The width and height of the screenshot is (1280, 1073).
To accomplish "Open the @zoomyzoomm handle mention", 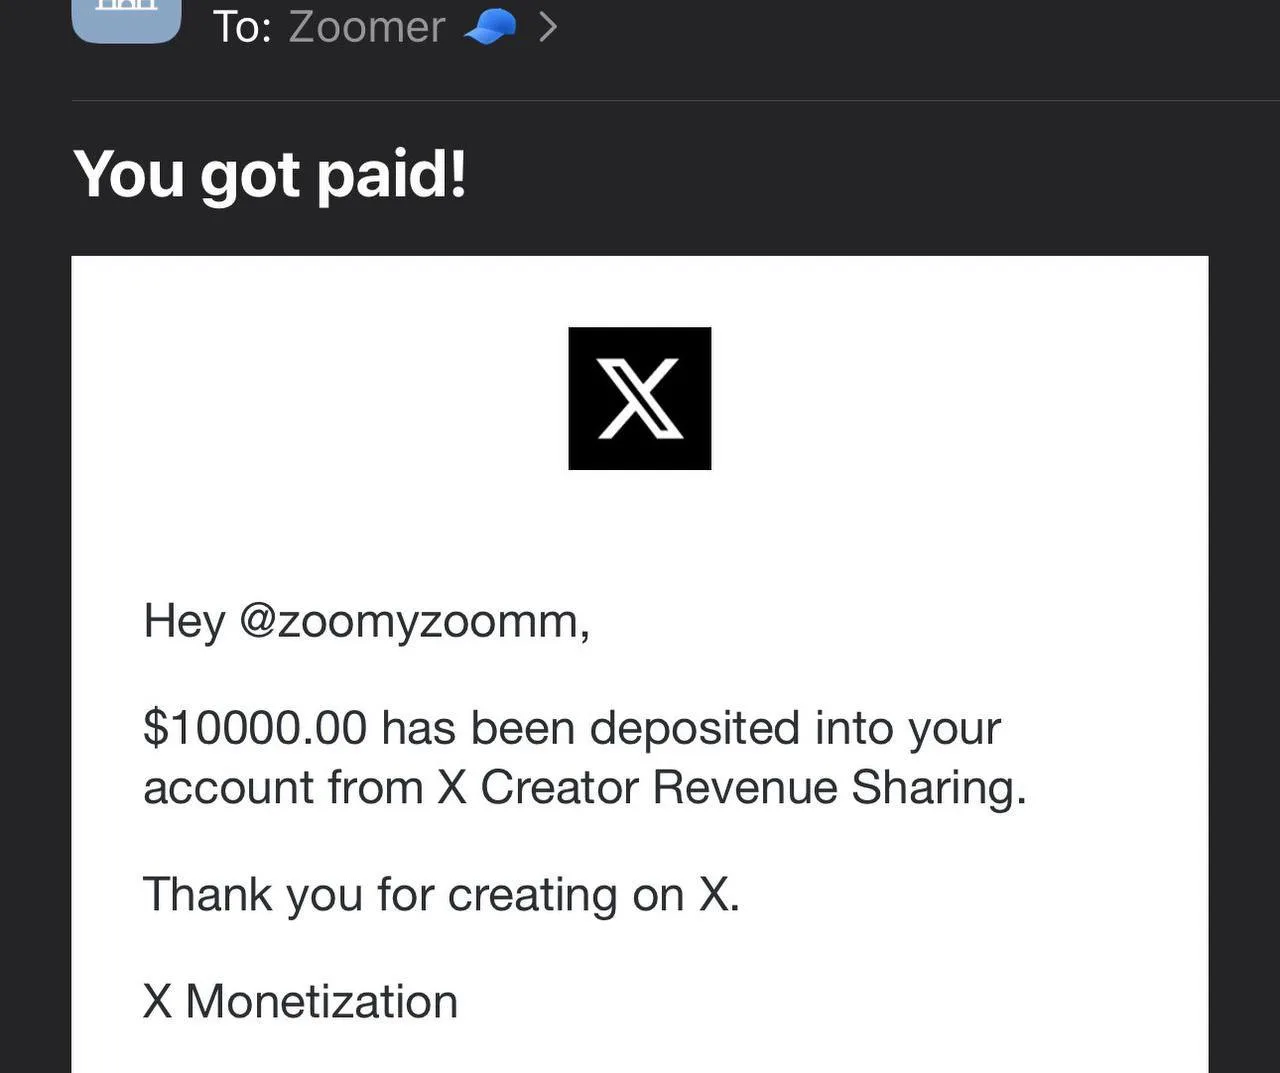I will (x=414, y=622).
